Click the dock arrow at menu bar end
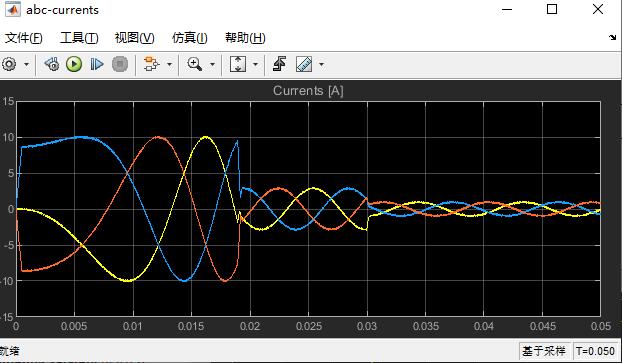 [x=612, y=37]
